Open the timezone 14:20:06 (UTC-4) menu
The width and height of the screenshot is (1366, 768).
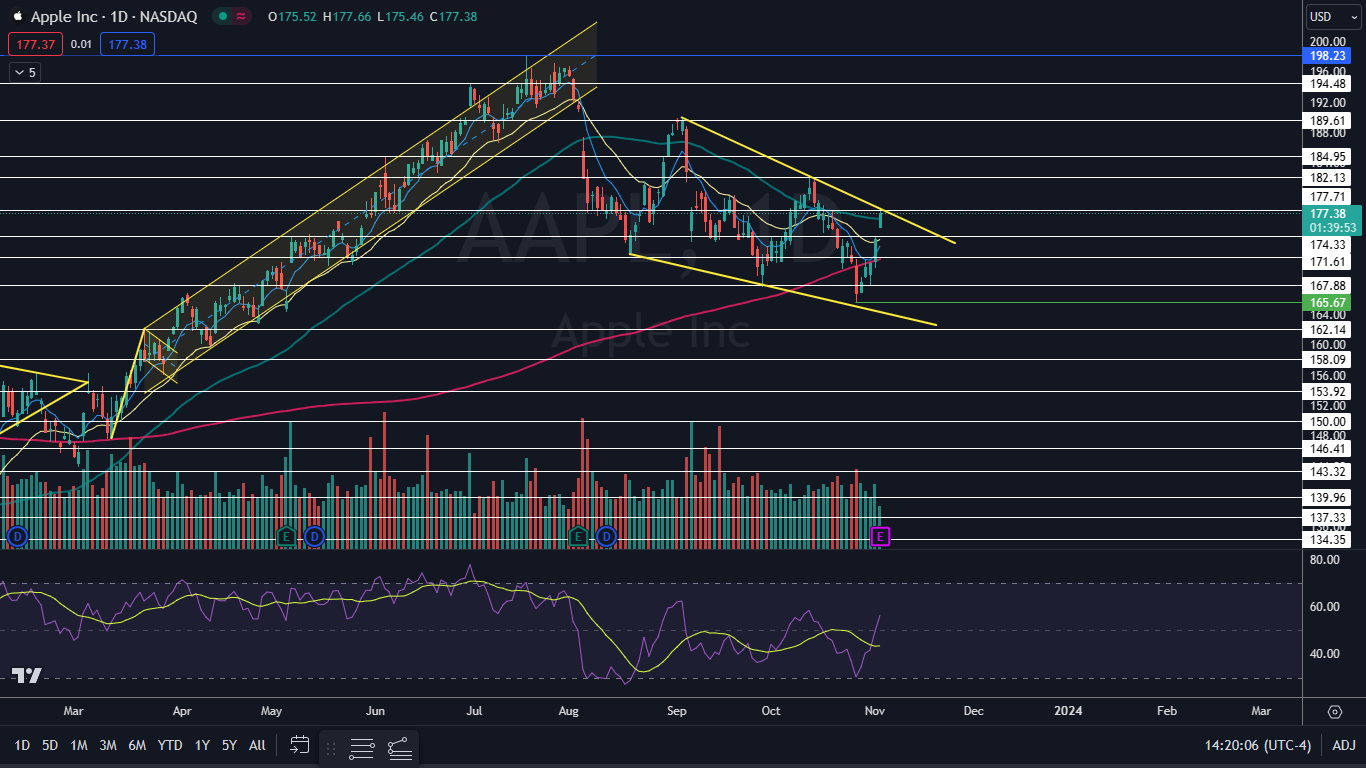[1258, 745]
